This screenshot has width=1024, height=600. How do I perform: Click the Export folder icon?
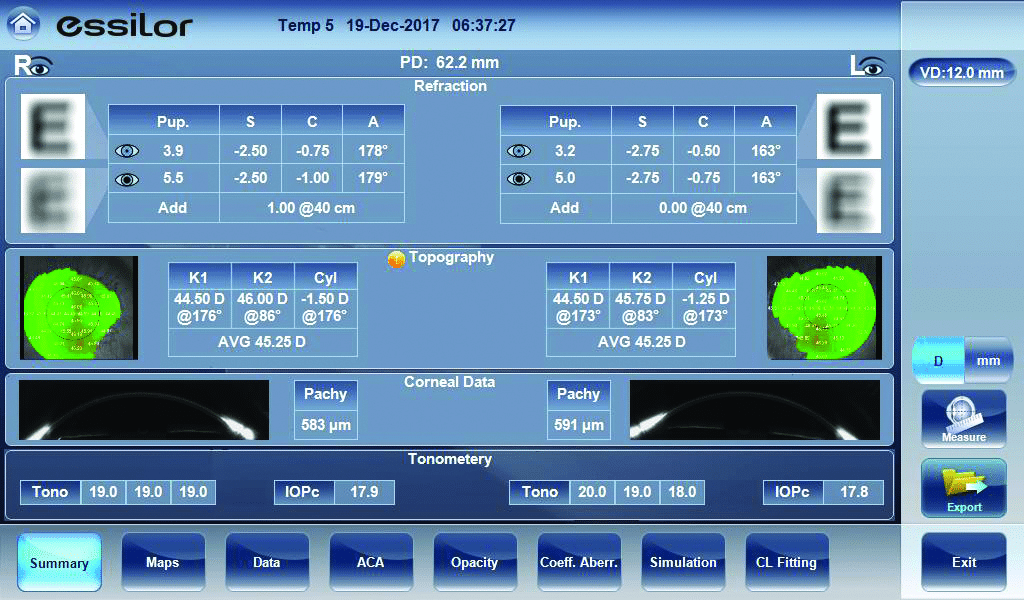[x=963, y=487]
